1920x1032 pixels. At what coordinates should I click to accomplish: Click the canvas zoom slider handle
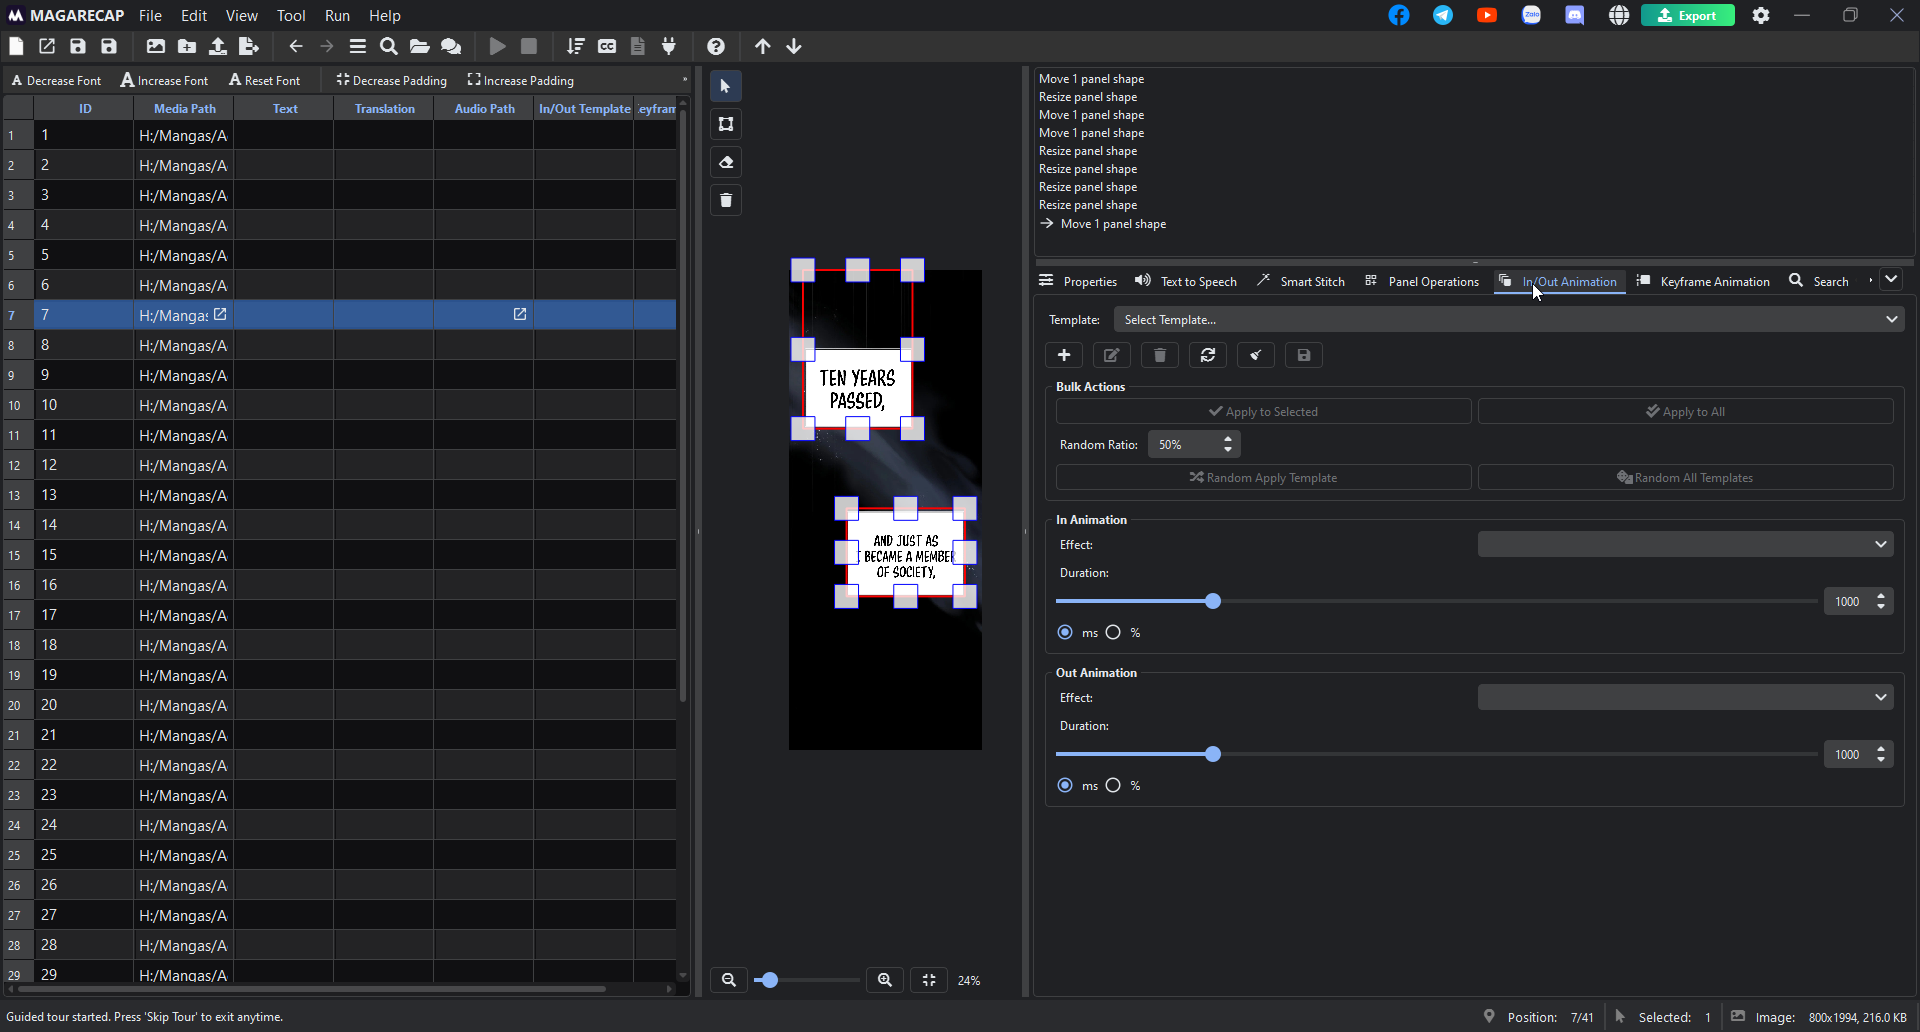[769, 980]
